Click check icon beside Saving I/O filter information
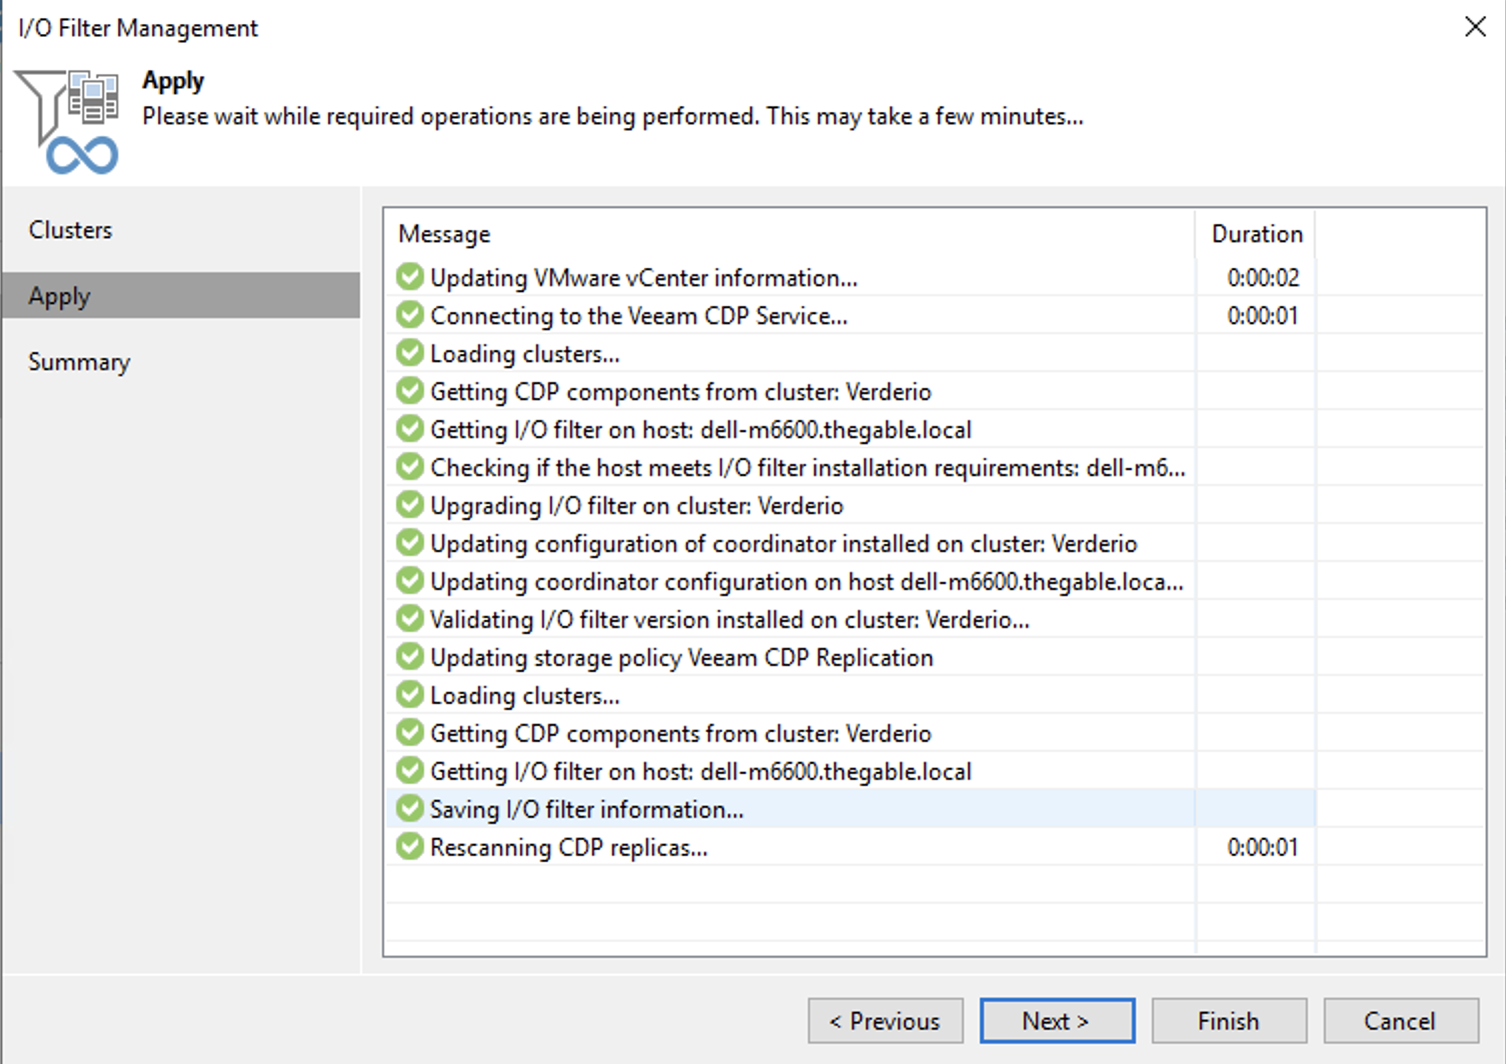This screenshot has height=1064, width=1506. point(410,809)
